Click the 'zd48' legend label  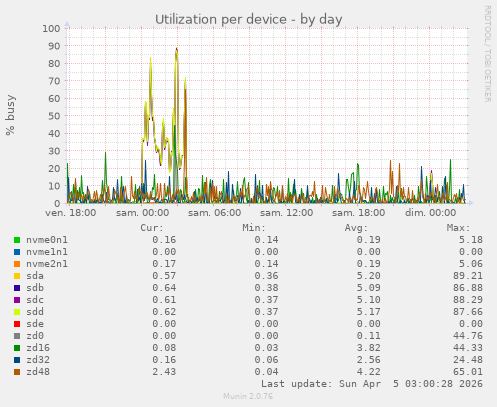pyautogui.click(x=38, y=372)
